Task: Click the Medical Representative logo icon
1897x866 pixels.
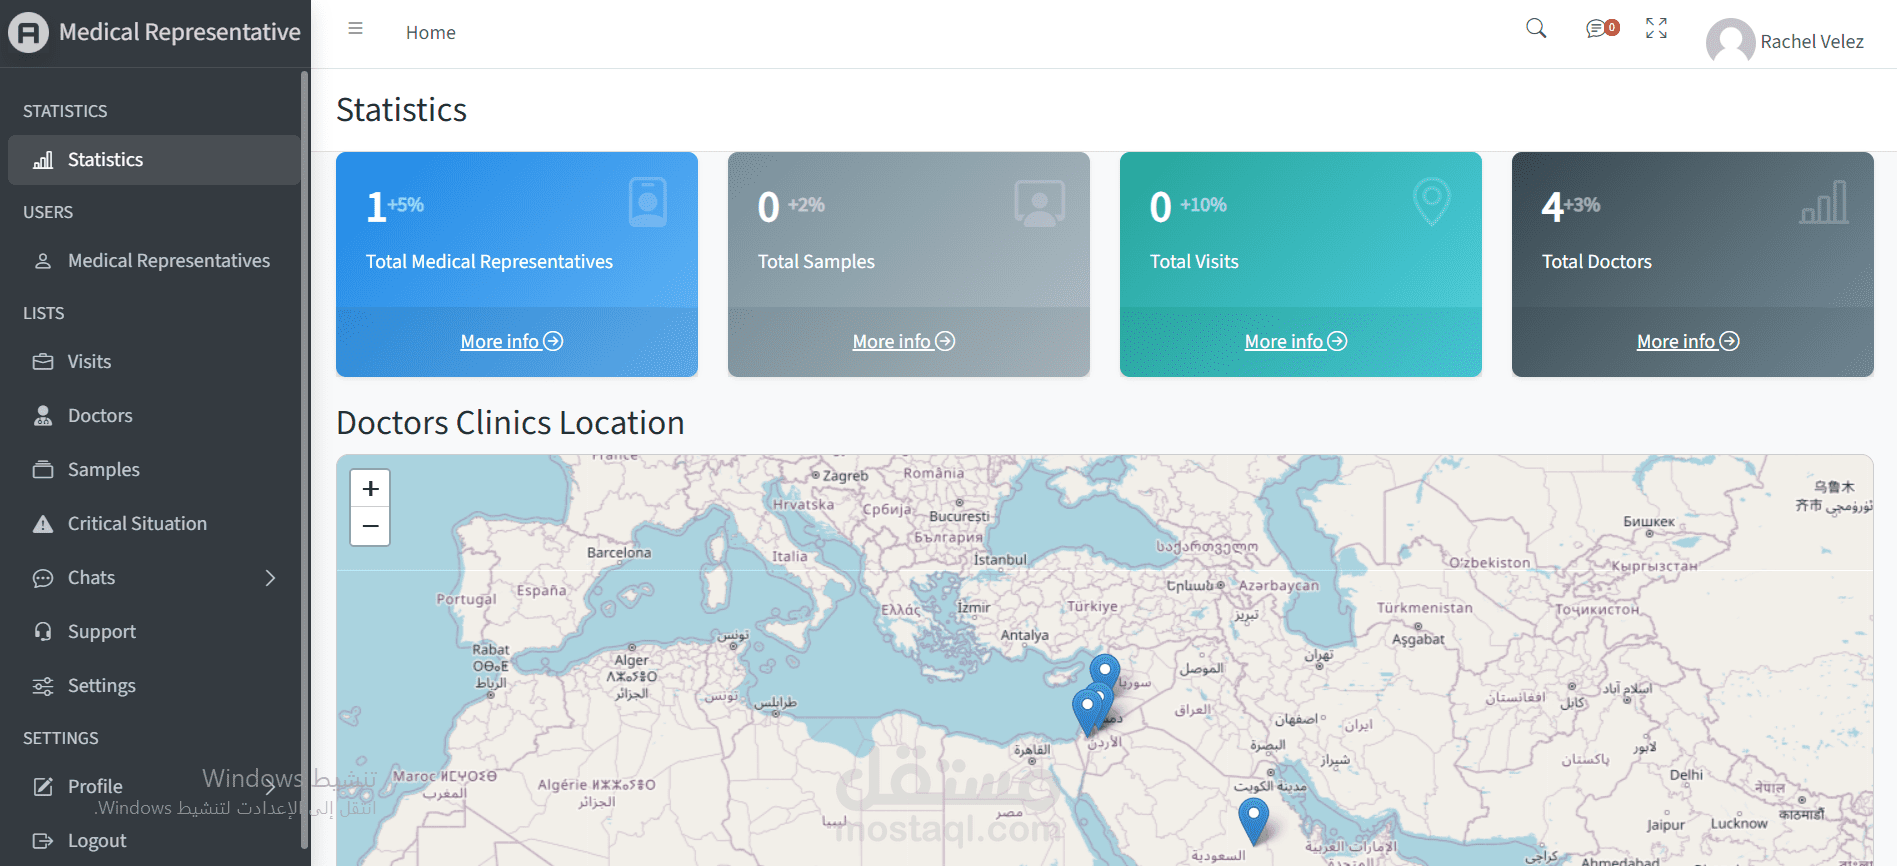Action: [x=28, y=33]
